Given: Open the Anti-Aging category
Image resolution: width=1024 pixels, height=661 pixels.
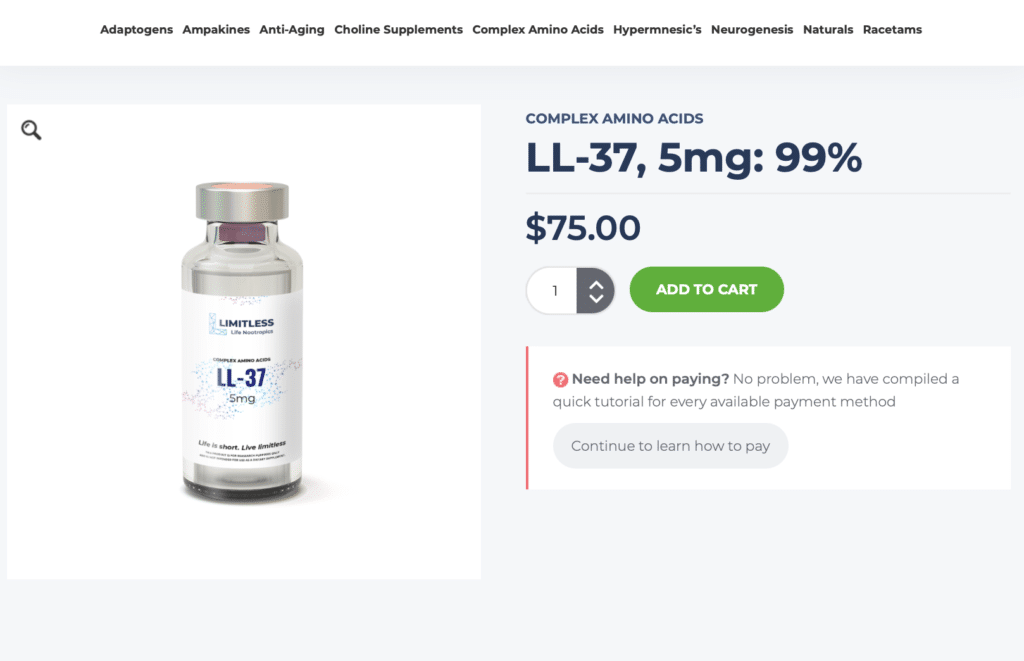Looking at the screenshot, I should pos(292,29).
